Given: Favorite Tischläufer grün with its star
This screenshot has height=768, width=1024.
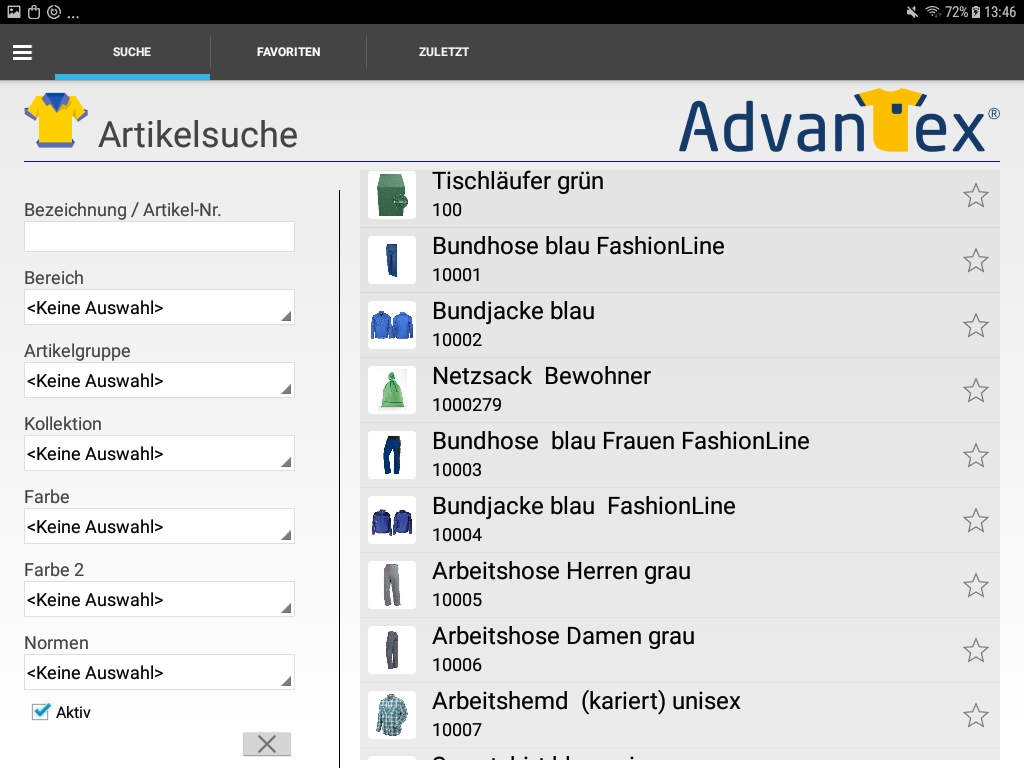Looking at the screenshot, I should pos(976,195).
